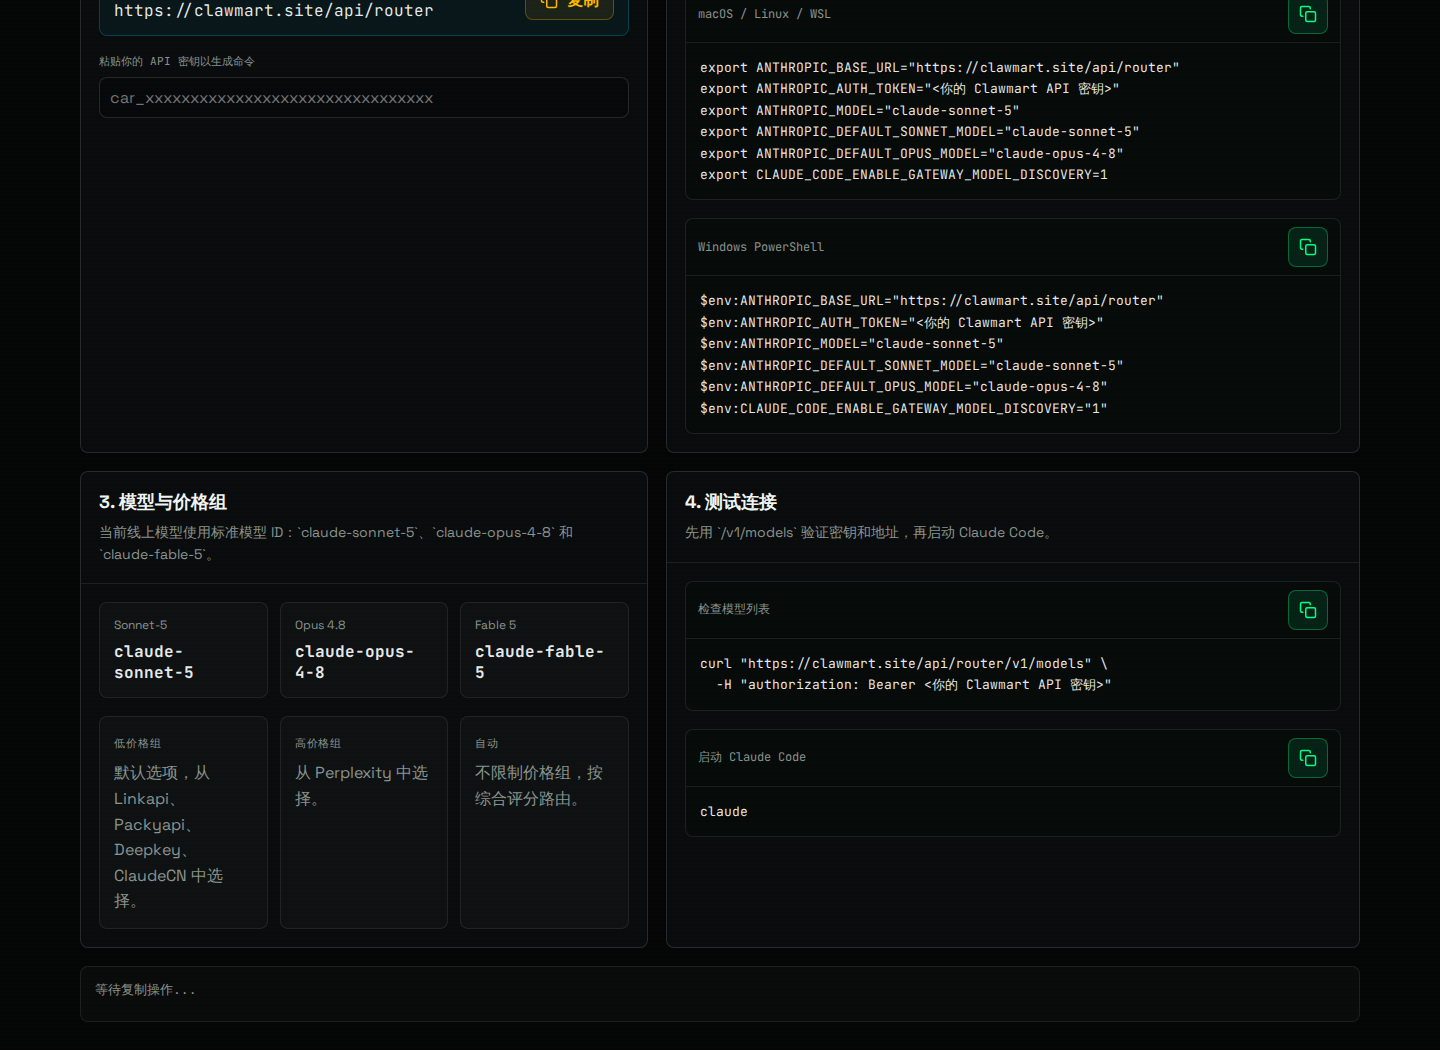This screenshot has height=1050, width=1440.
Task: Click the '4. 测试连接' heading
Action: [731, 502]
